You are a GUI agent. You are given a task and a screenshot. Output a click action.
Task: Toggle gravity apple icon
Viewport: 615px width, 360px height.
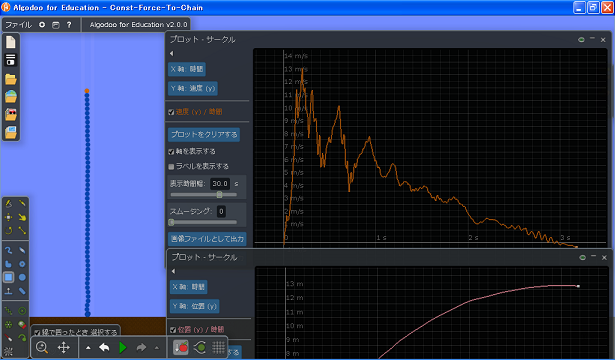(x=181, y=347)
